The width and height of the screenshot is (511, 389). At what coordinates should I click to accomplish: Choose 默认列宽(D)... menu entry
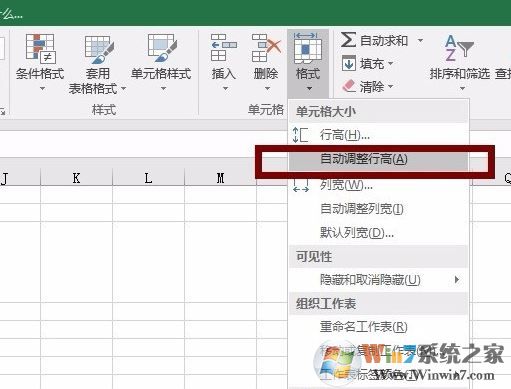click(x=379, y=233)
